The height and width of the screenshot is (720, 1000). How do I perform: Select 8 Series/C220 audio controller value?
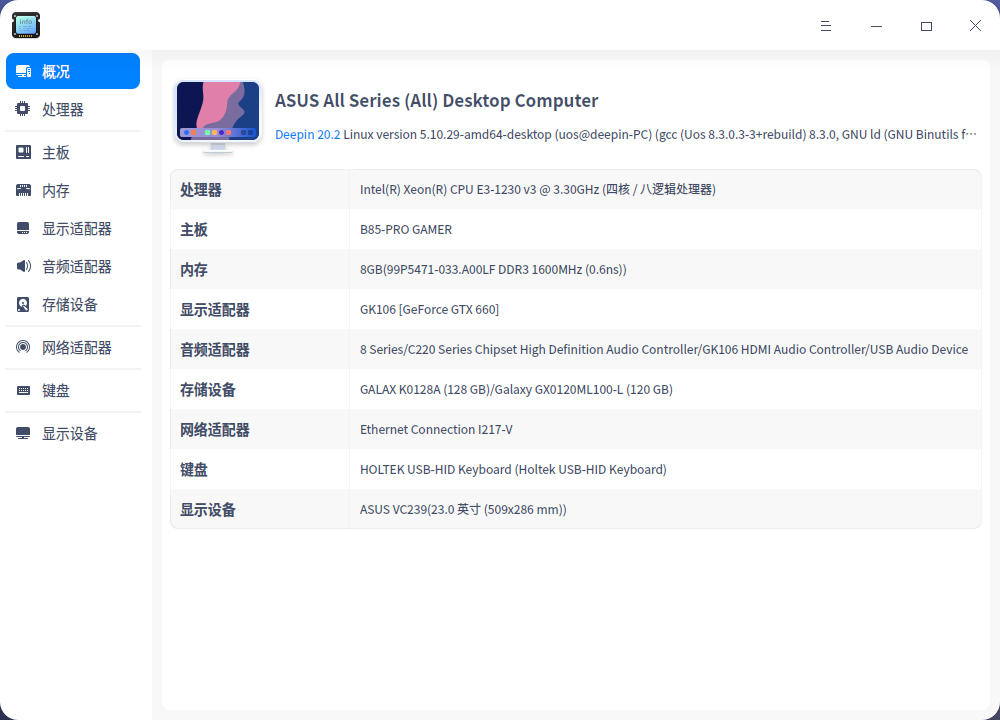point(664,349)
